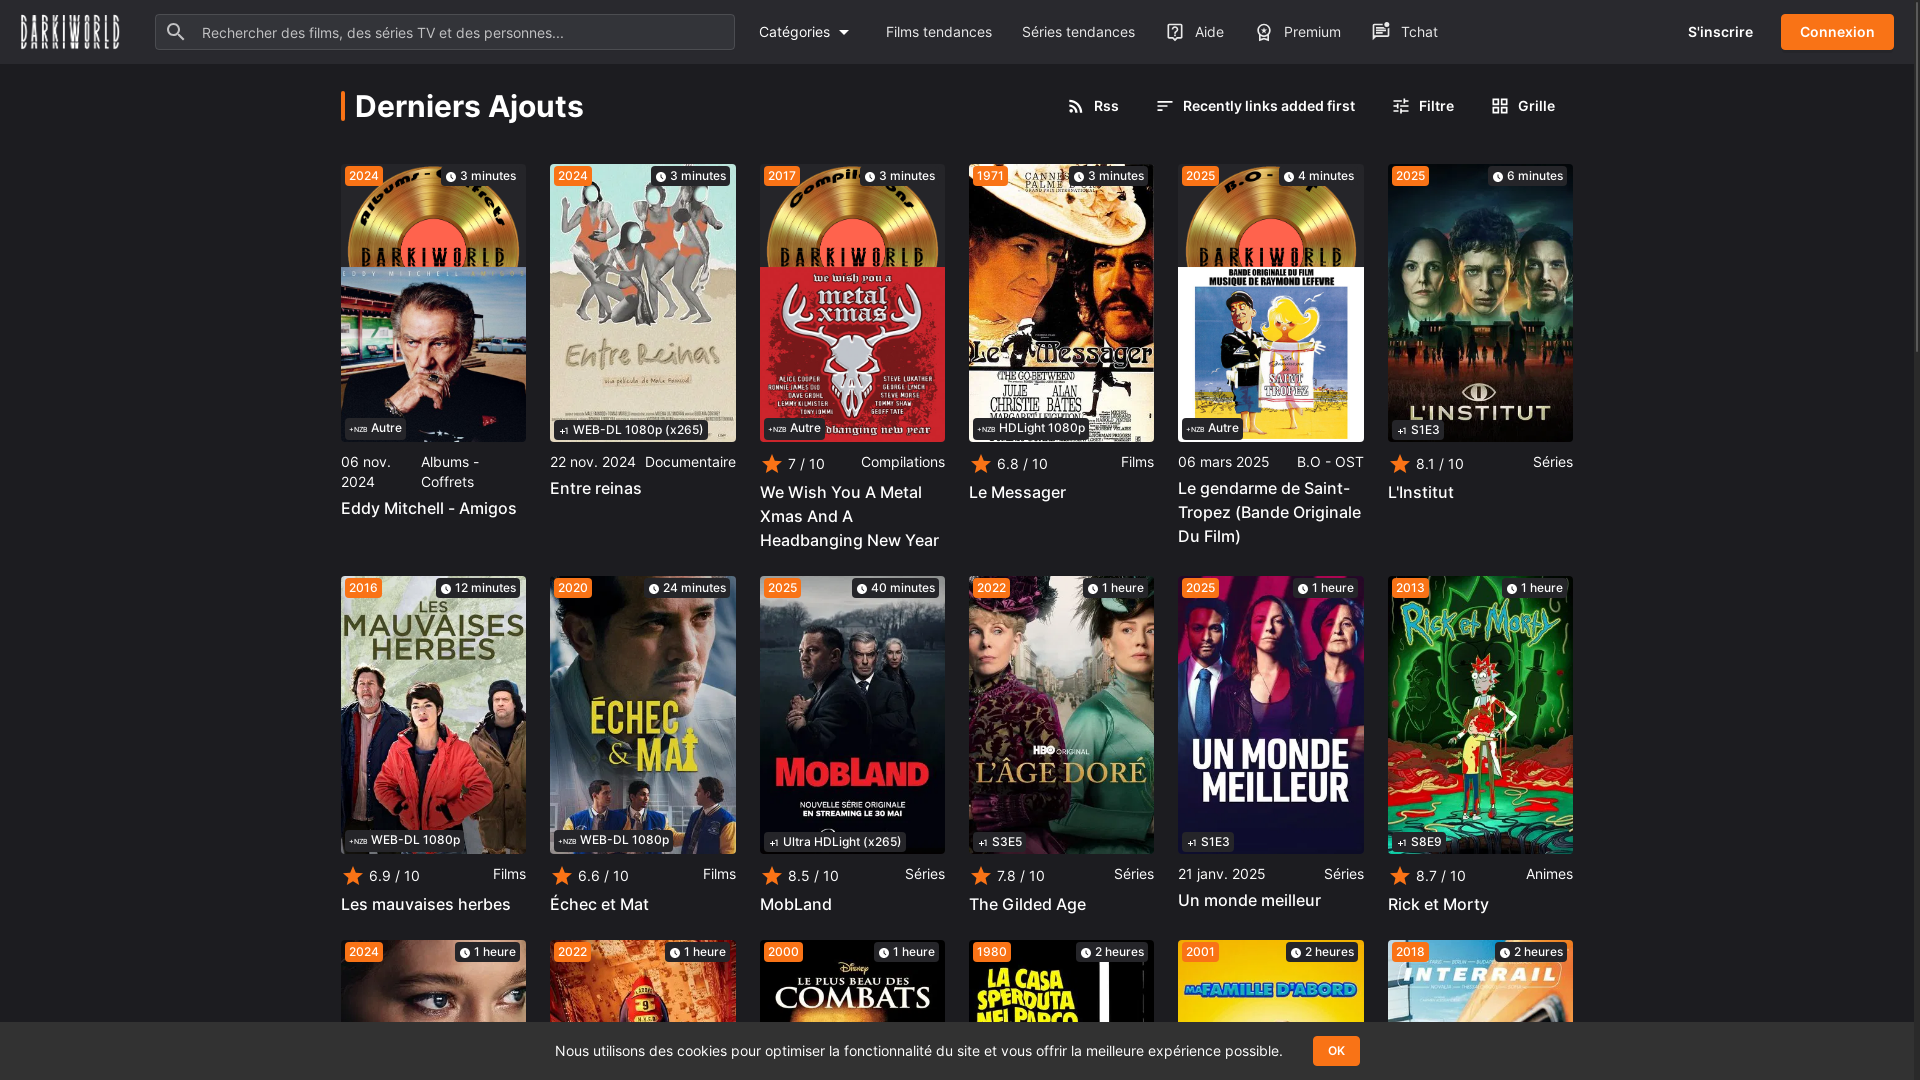Open The Gilded Age poster
Image resolution: width=1920 pixels, height=1080 pixels.
(x=1061, y=715)
